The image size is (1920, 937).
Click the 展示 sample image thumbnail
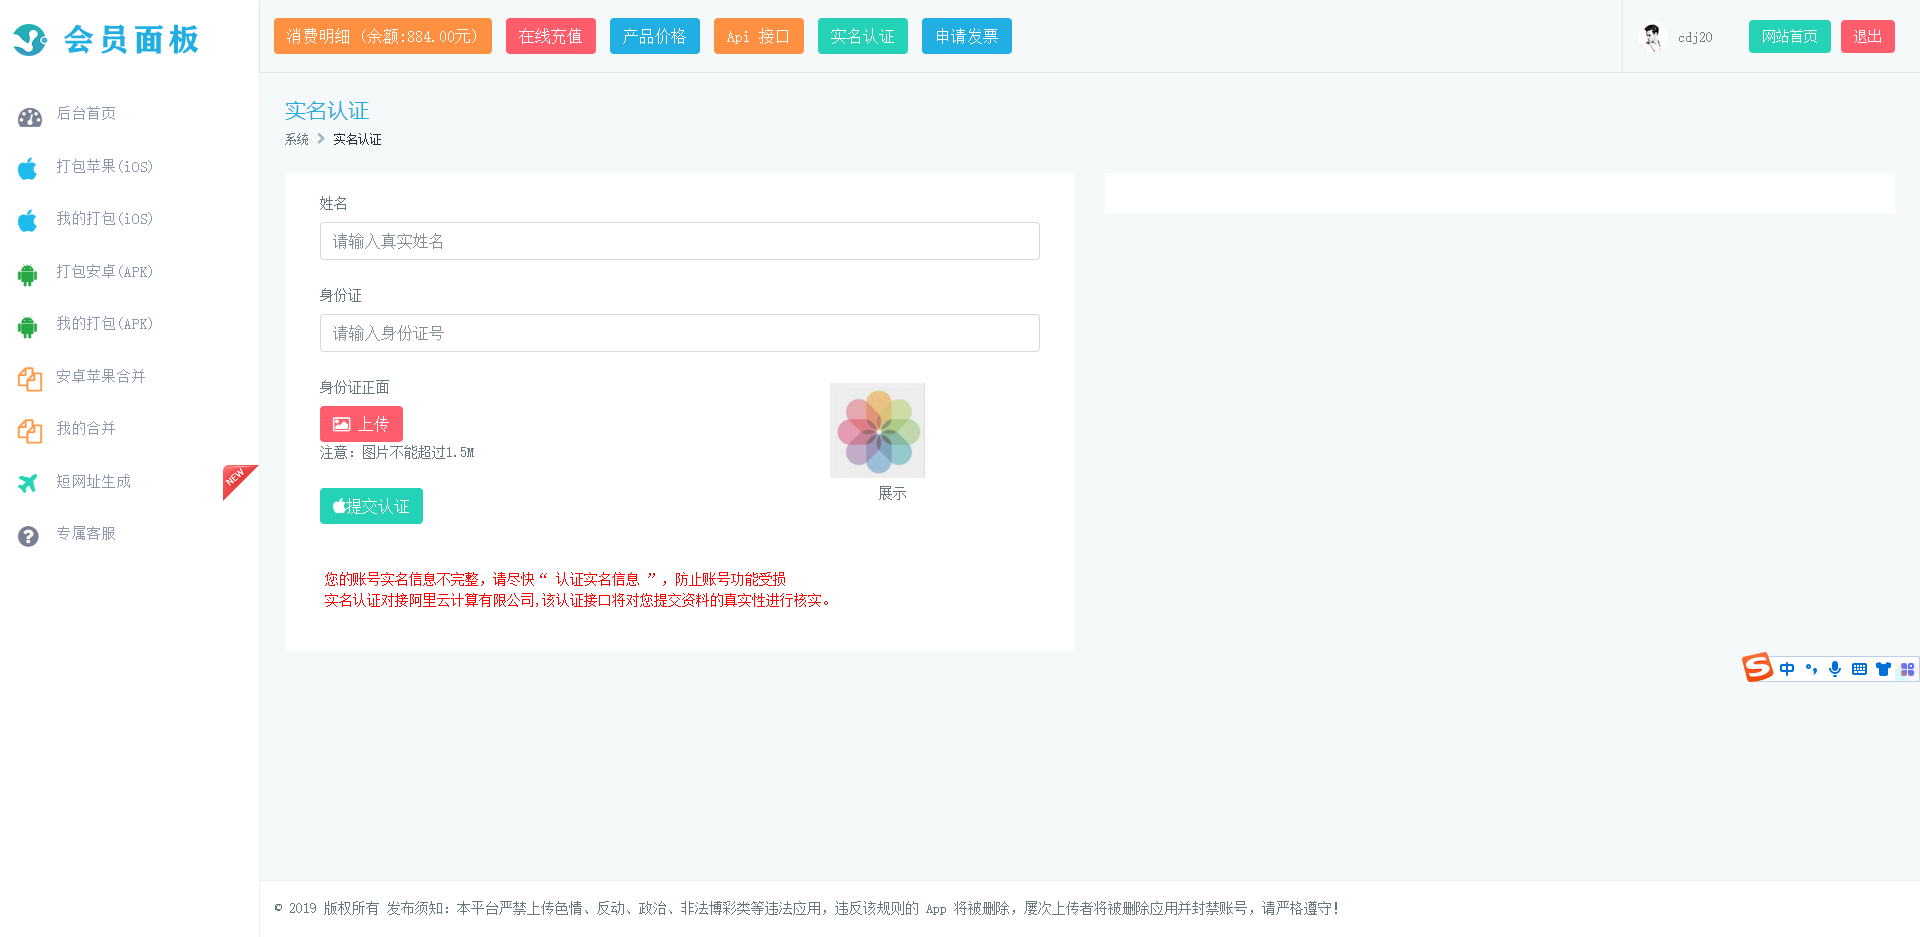877,431
